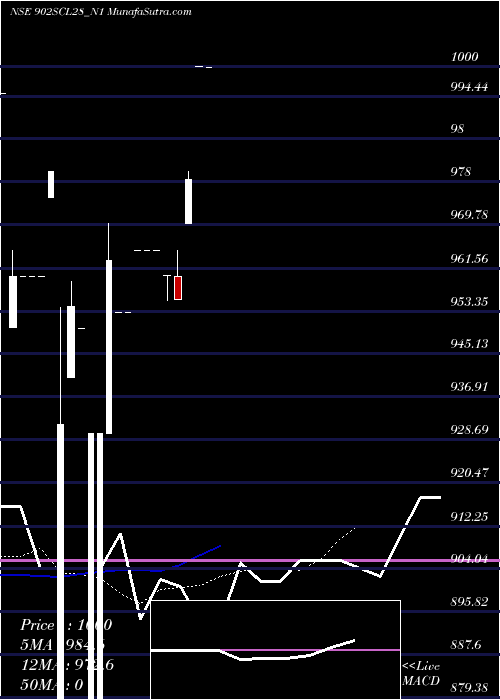Click the pink horizontal line at 904.04
Image resolution: width=500 pixels, height=700 pixels.
coord(250,560)
